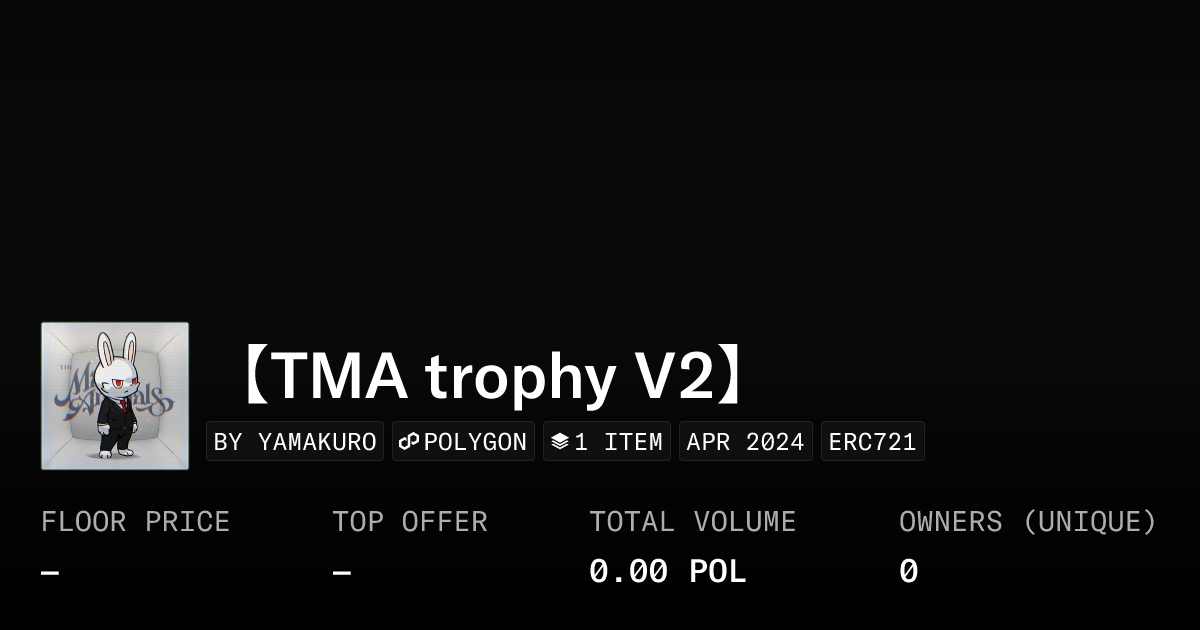Select the APR 2024 creation date badge
1200x630 pixels.
click(745, 441)
